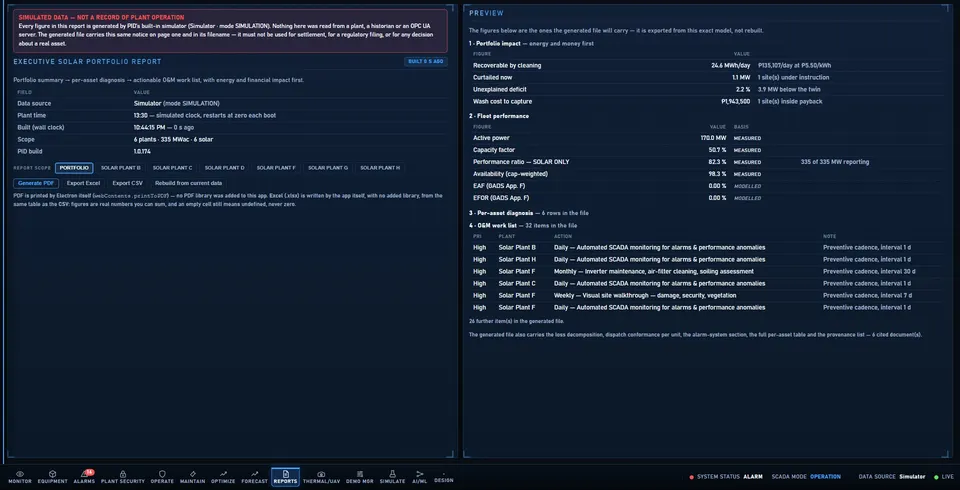960x490 pixels.
Task: Click the Active power 170.0 MW value
Action: coord(713,138)
